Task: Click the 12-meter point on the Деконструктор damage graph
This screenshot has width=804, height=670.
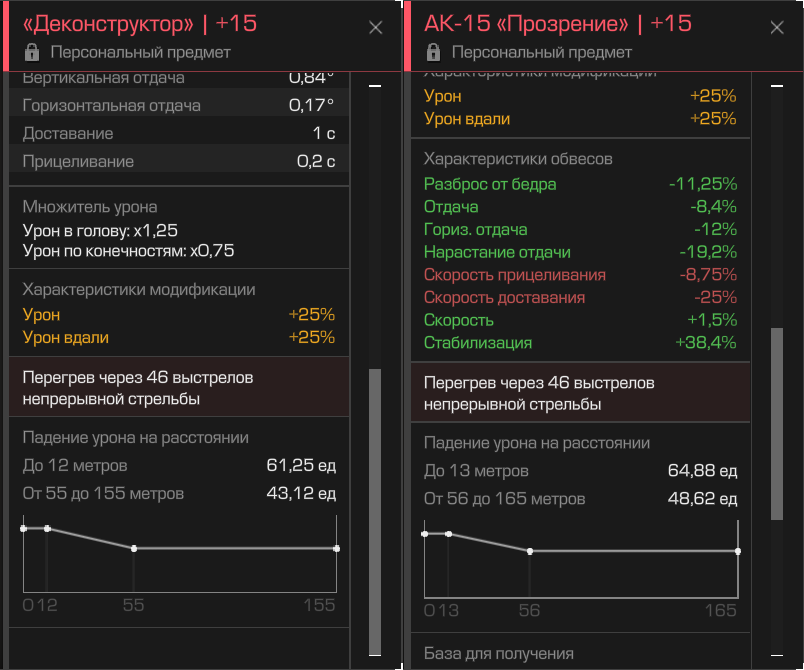Action: pyautogui.click(x=47, y=528)
